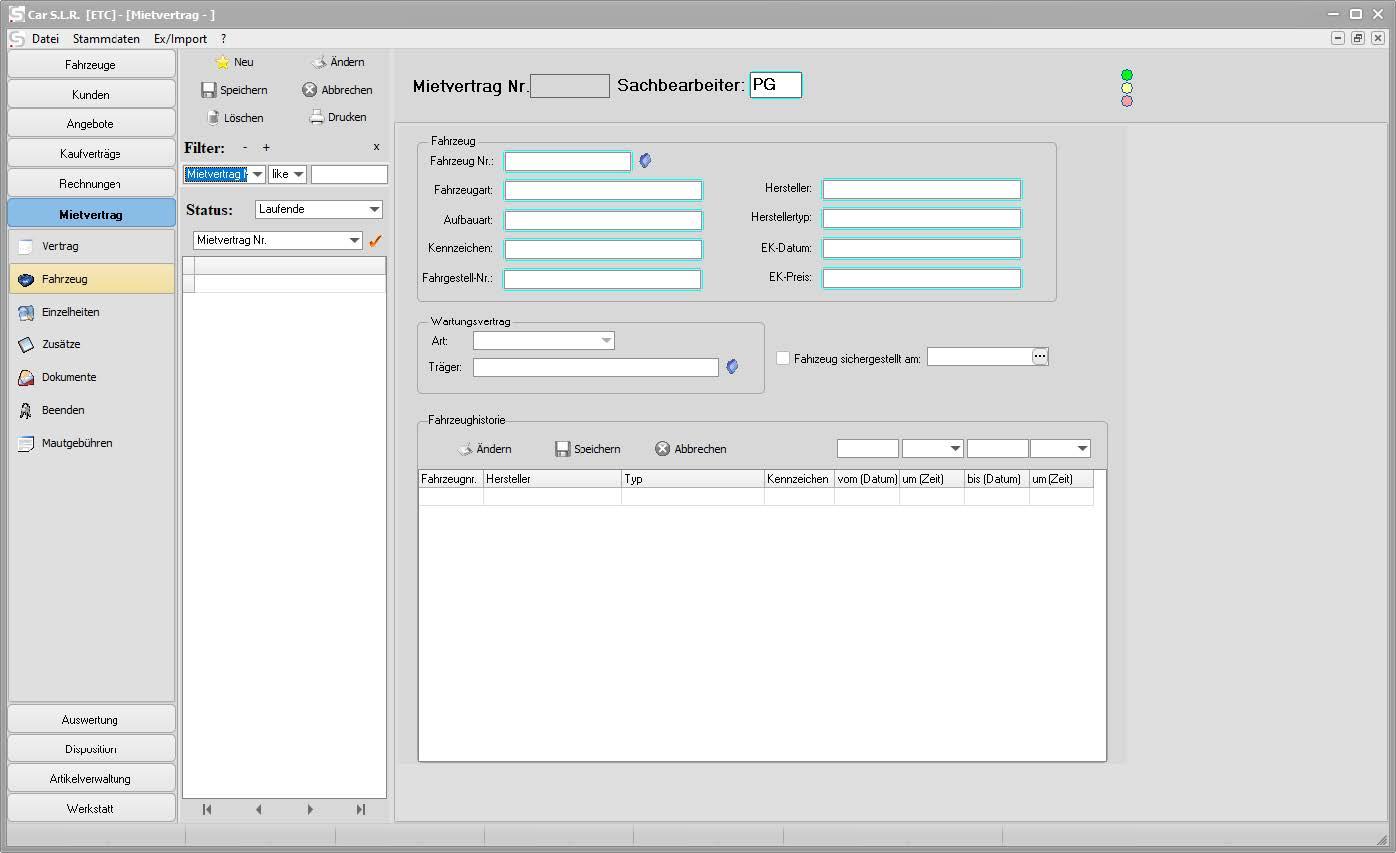Click the Kennzeichen input field
Viewport: 1396px width, 853px height.
[x=603, y=249]
